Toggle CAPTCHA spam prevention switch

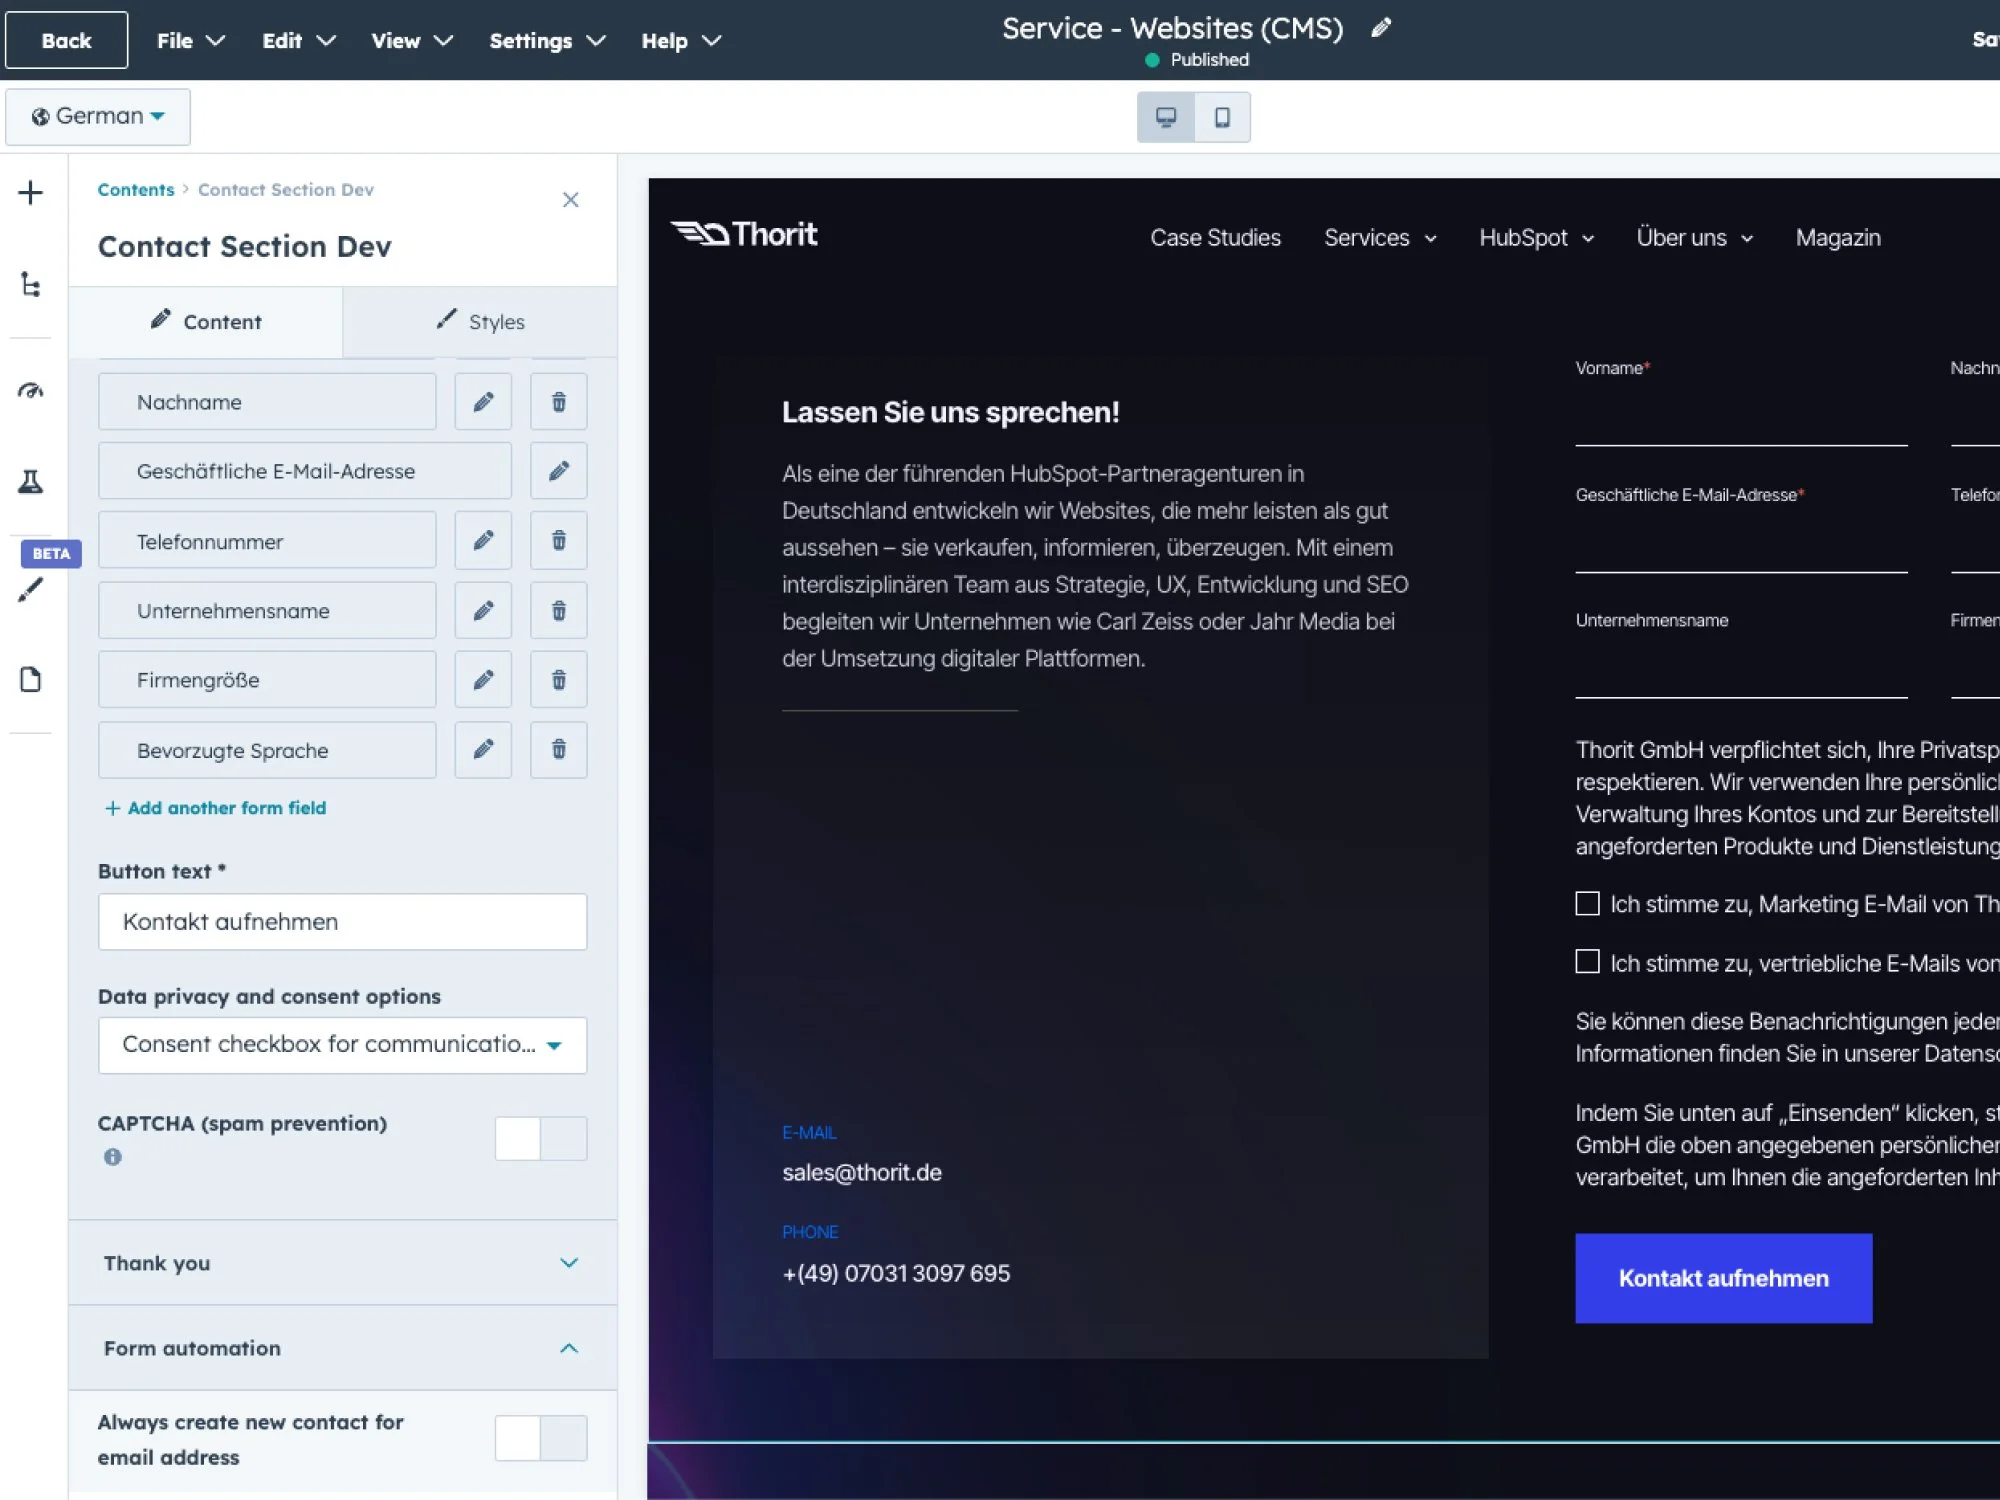coord(540,1138)
